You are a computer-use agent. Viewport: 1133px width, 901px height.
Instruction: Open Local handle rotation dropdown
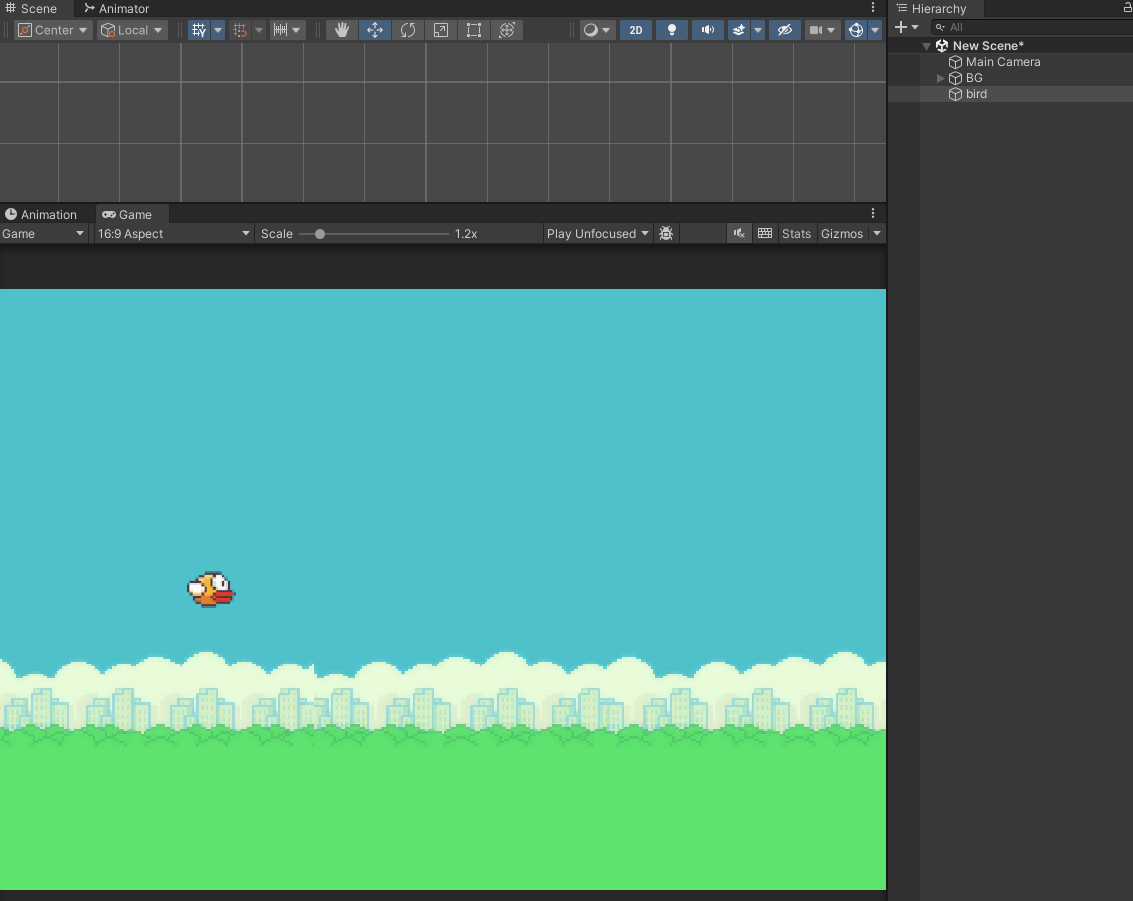132,30
